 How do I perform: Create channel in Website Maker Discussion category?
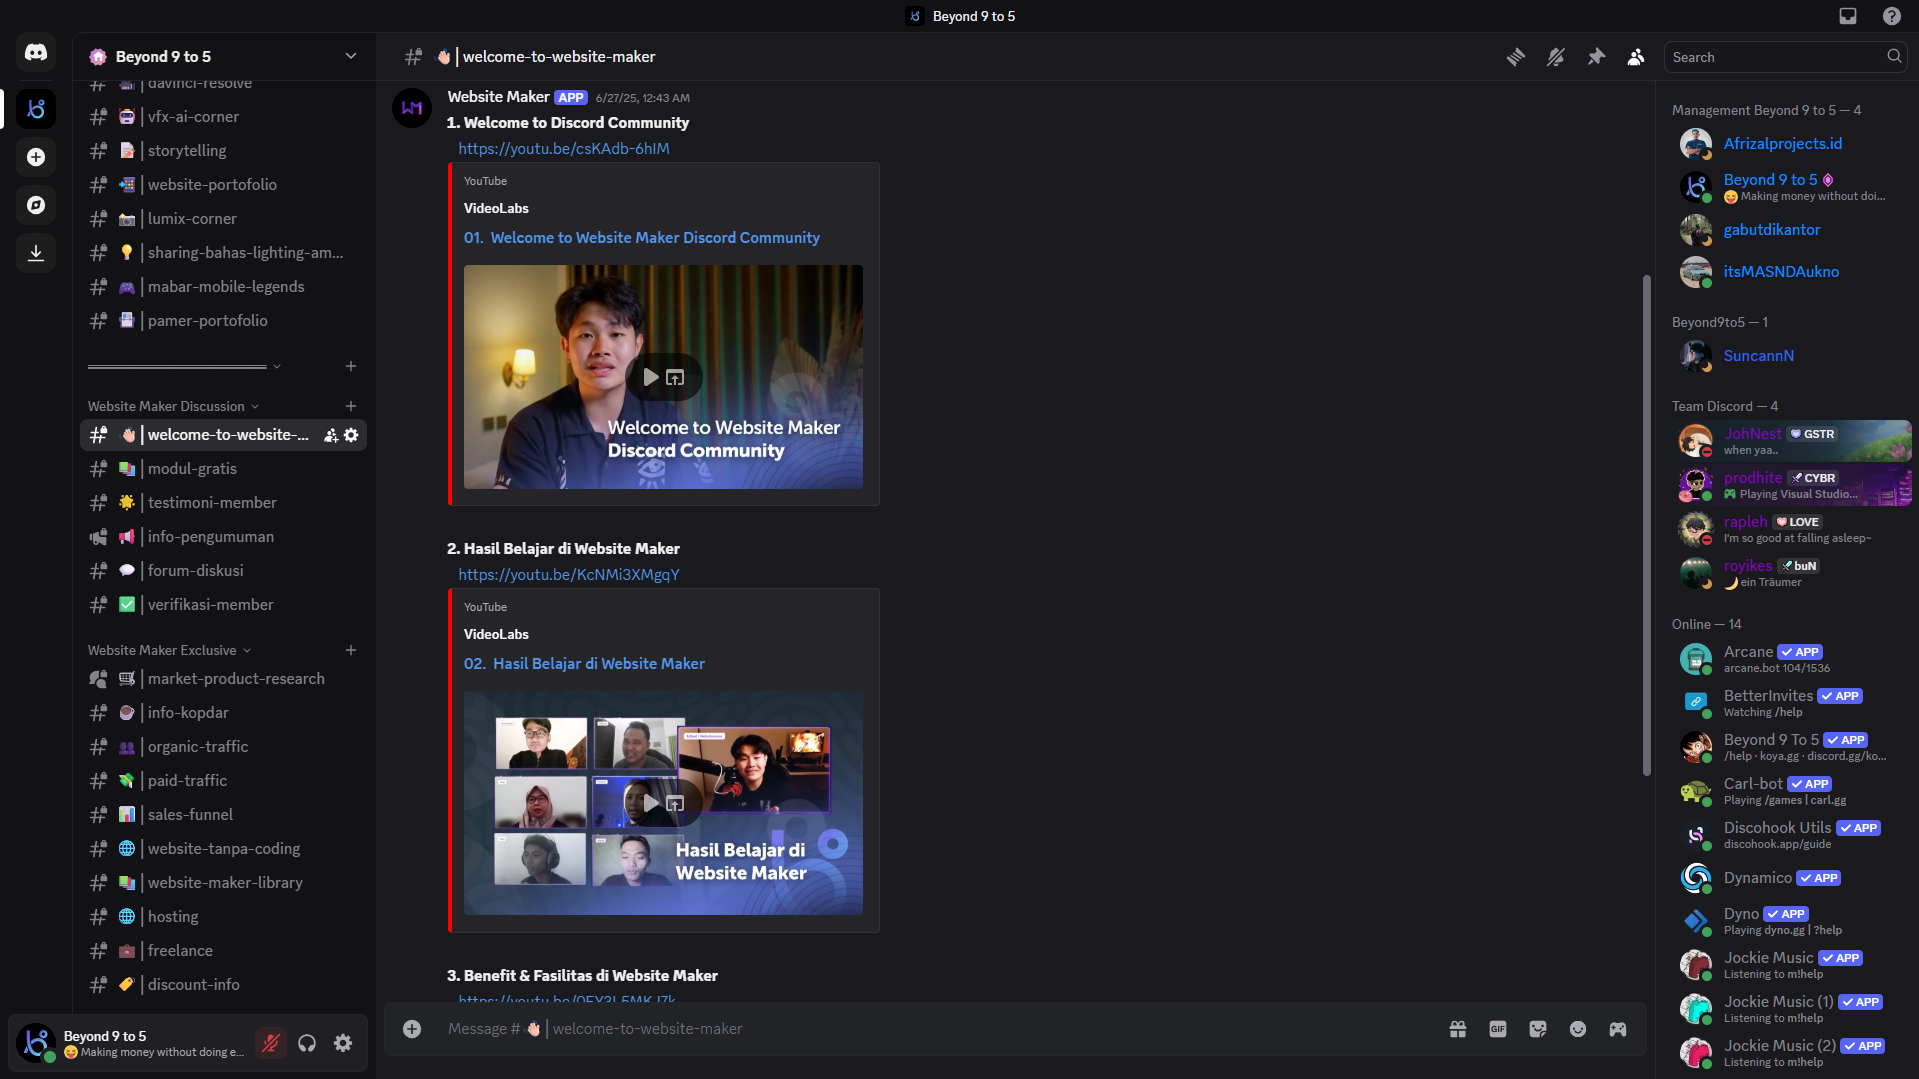351,406
